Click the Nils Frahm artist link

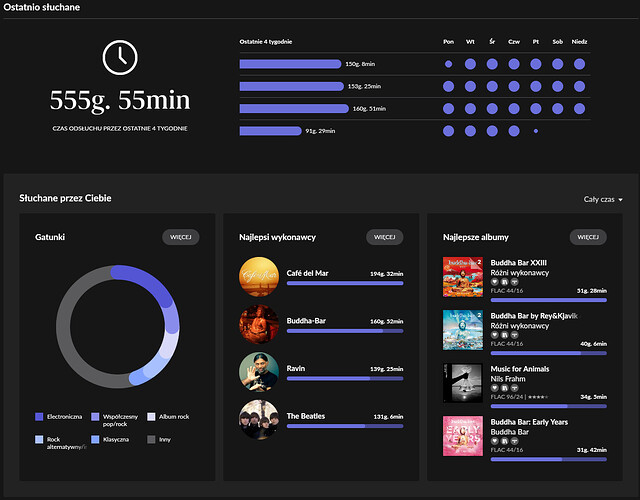click(x=511, y=379)
